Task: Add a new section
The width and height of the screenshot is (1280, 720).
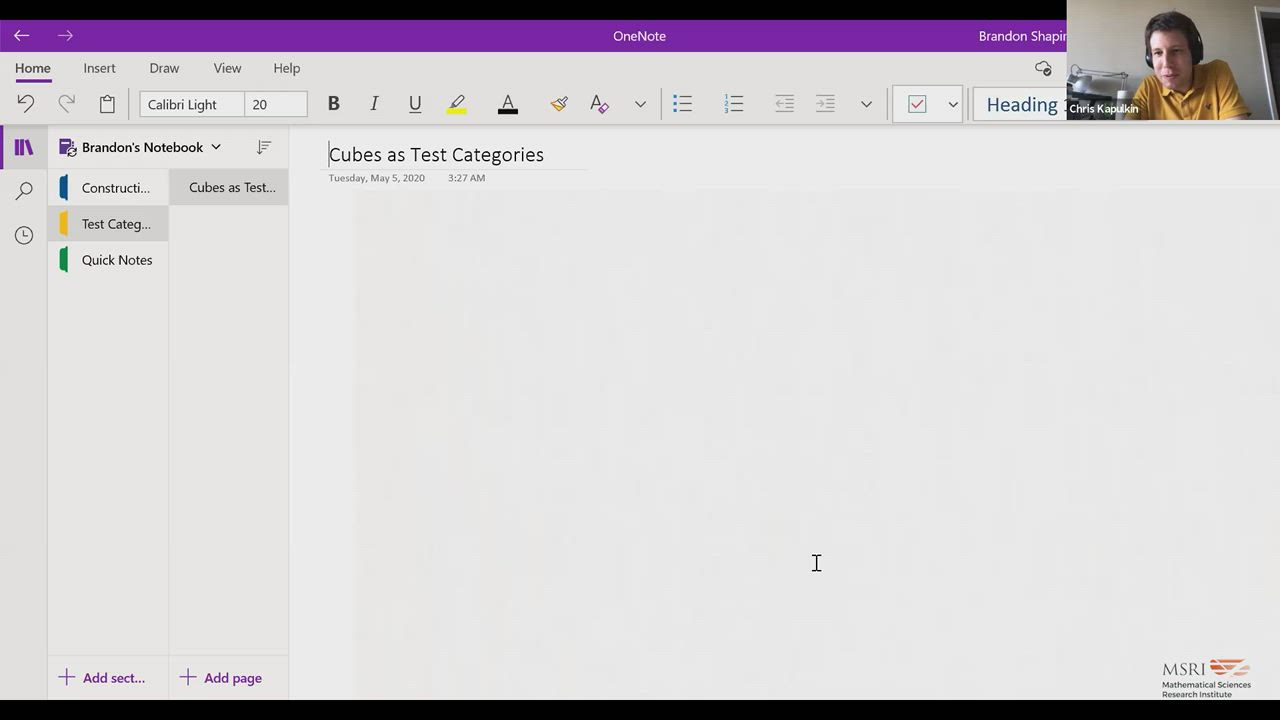Action: 102,678
